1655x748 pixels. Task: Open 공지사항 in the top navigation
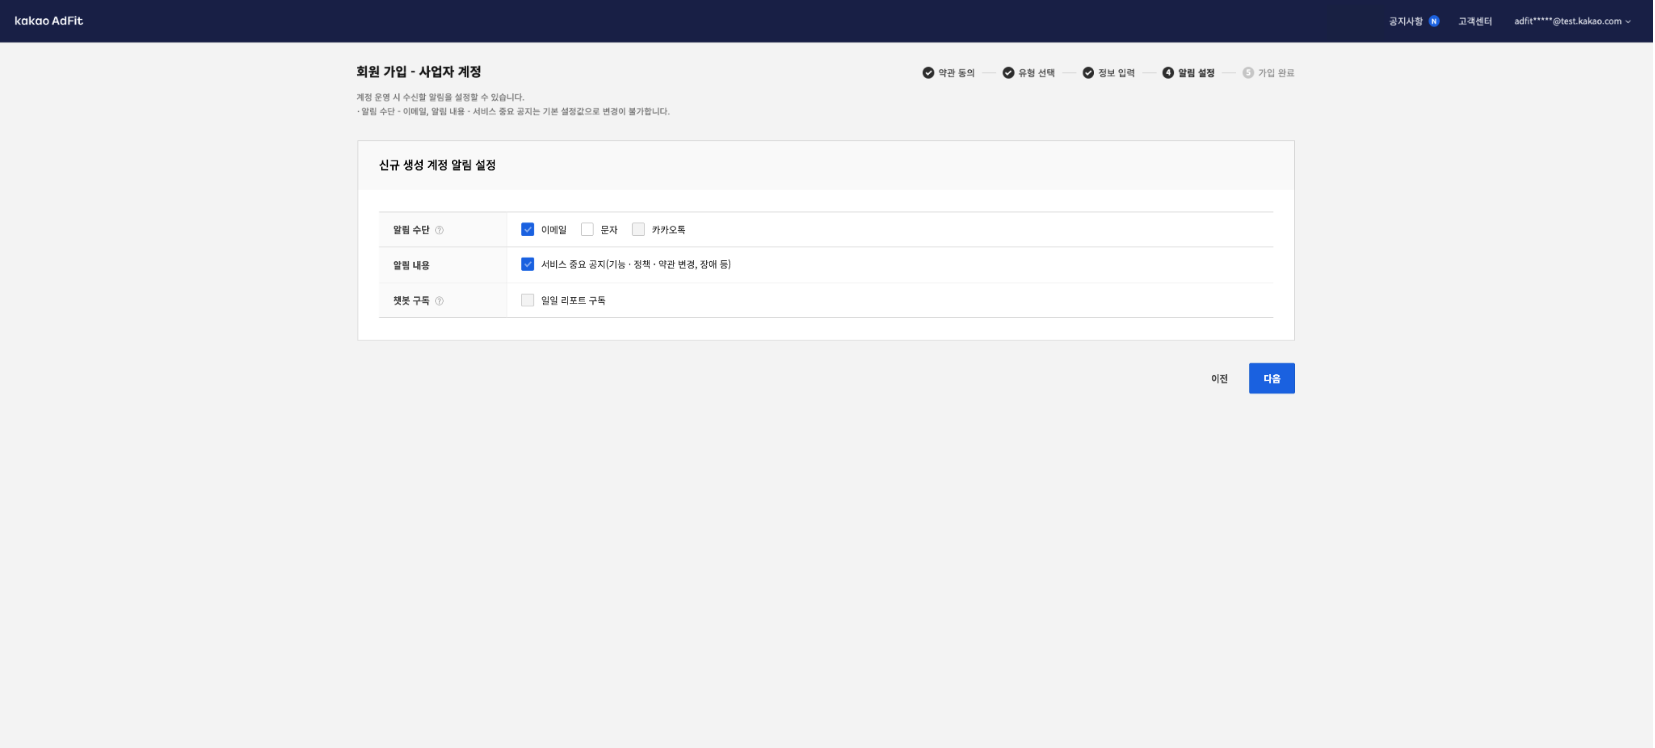click(1405, 21)
